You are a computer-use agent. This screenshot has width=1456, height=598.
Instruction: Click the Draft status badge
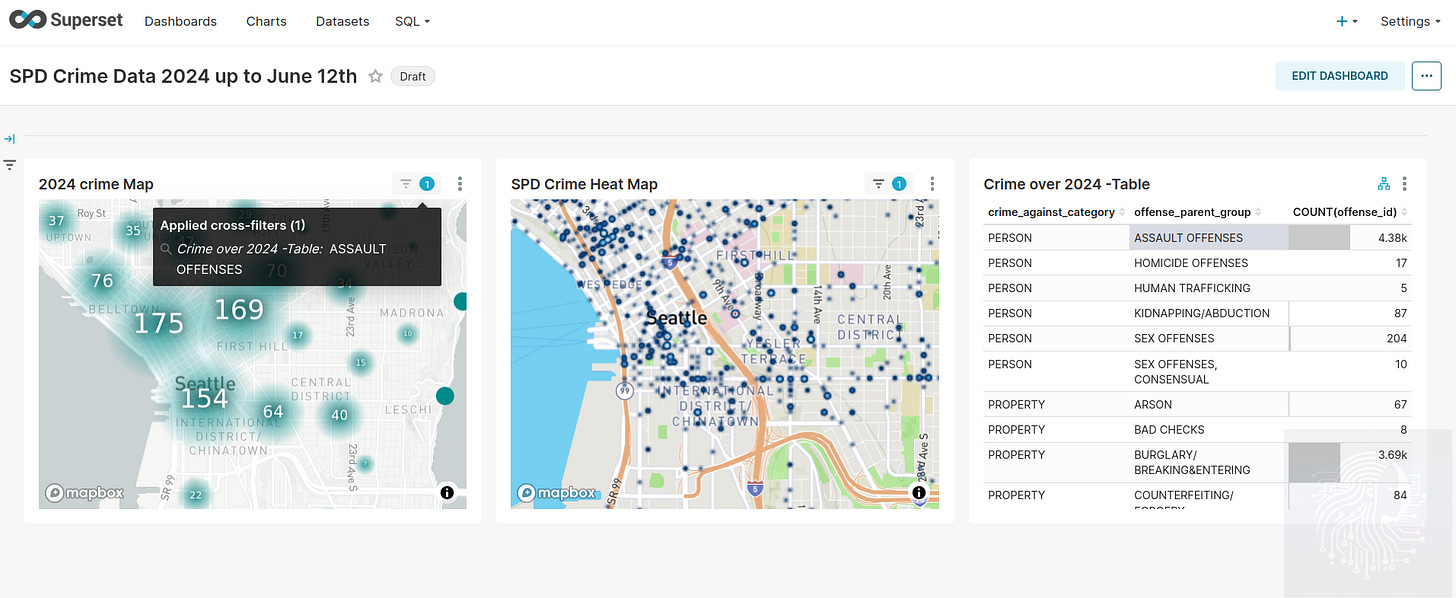click(413, 76)
